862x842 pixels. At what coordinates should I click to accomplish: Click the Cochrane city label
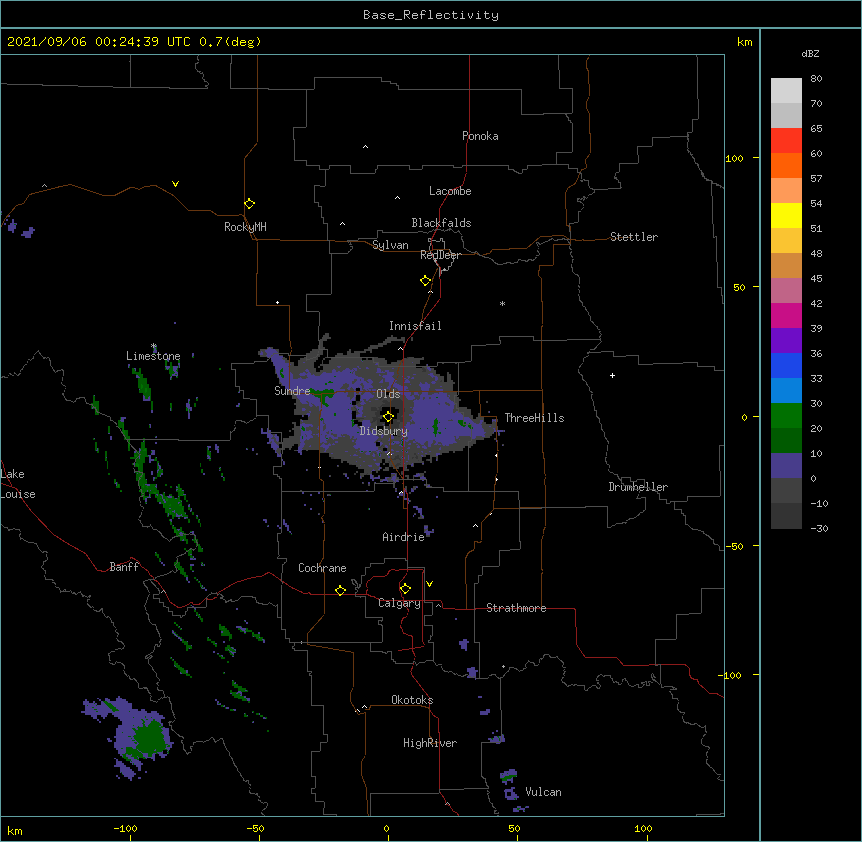[x=322, y=568]
